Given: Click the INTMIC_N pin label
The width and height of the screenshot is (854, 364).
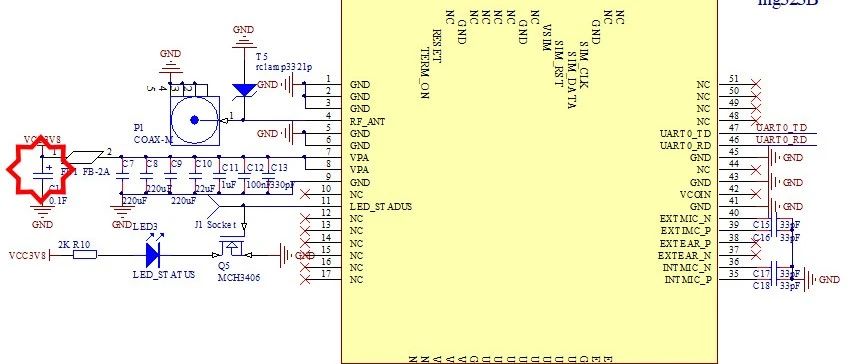Looking at the screenshot, I should coord(687,268).
